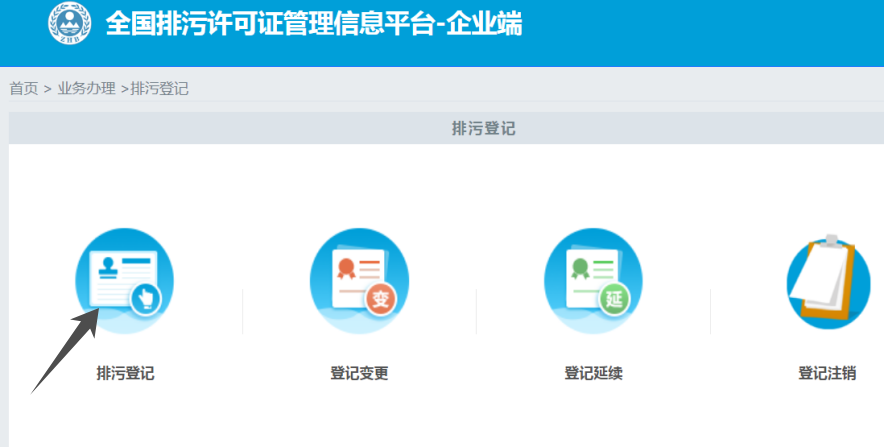The height and width of the screenshot is (447, 884).
Task: Select the 登记延续 text label
Action: [593, 374]
